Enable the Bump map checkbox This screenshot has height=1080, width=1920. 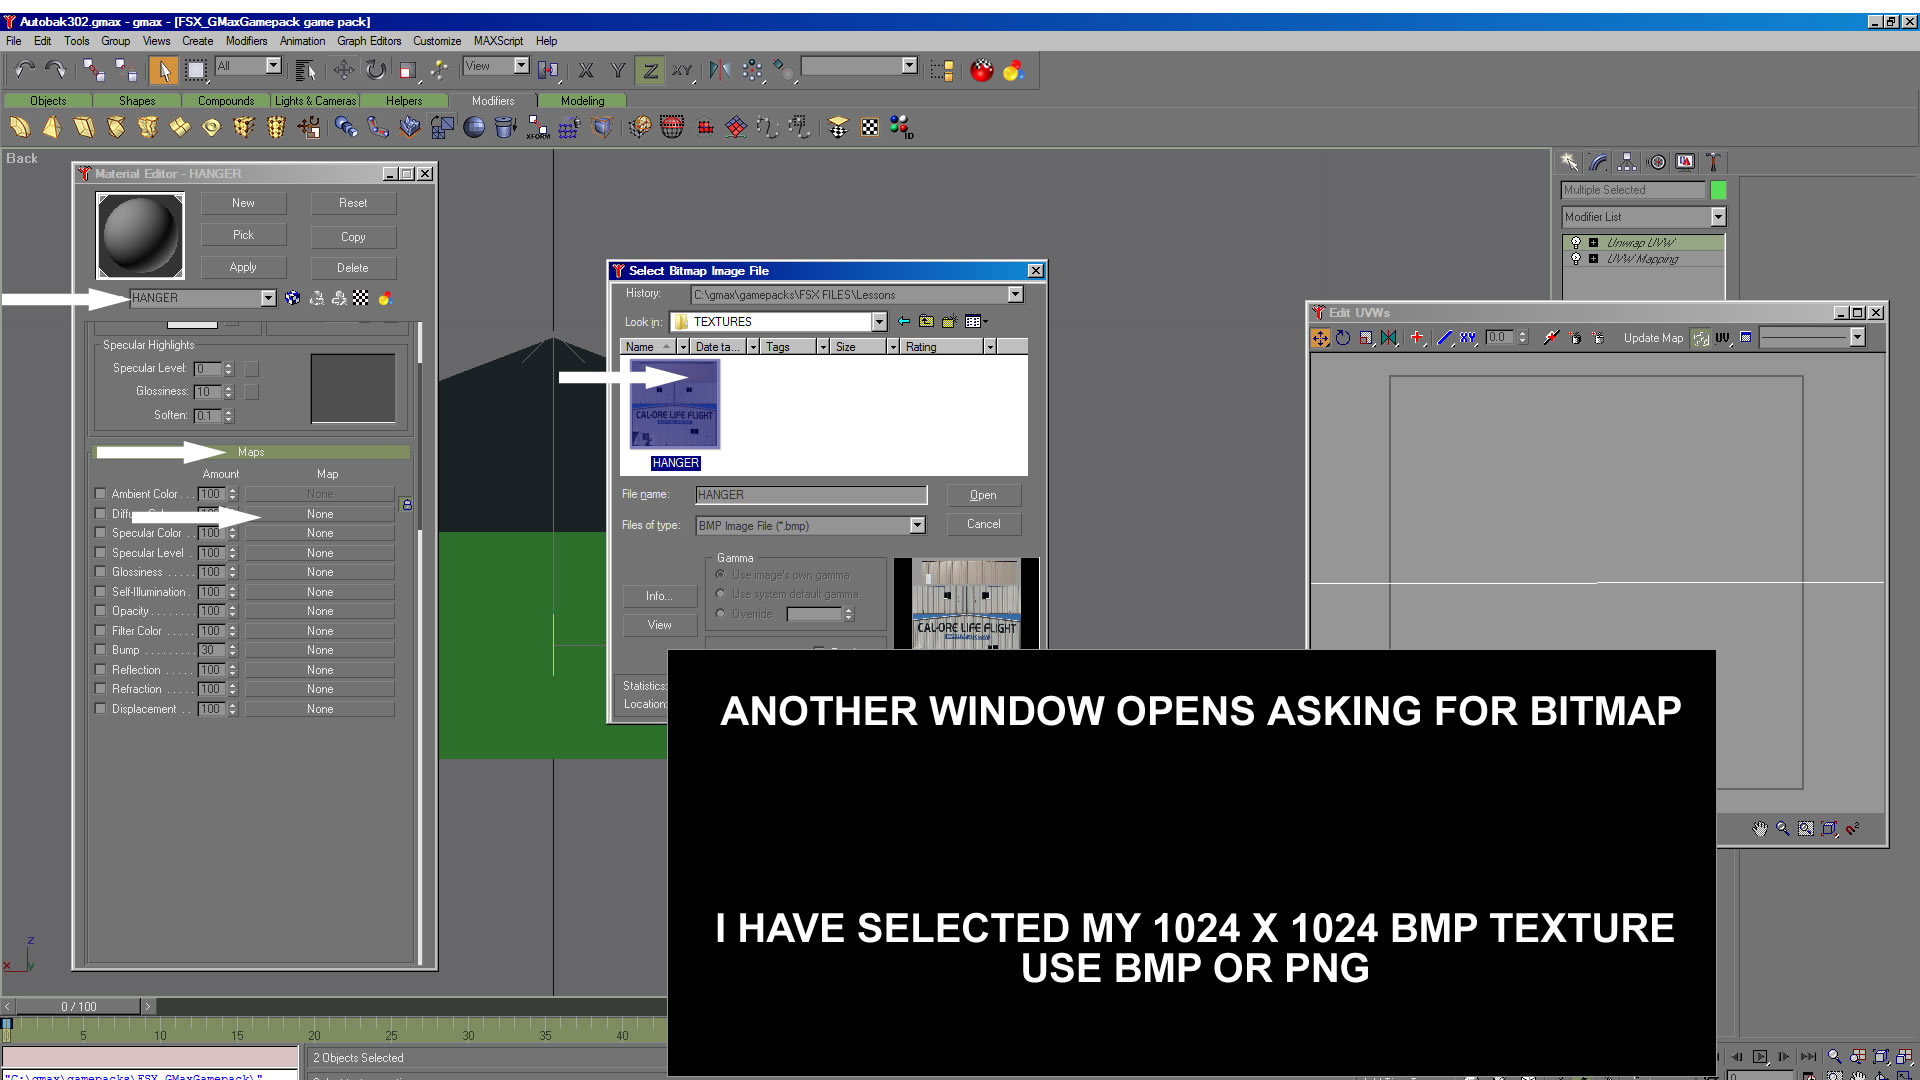click(x=100, y=650)
